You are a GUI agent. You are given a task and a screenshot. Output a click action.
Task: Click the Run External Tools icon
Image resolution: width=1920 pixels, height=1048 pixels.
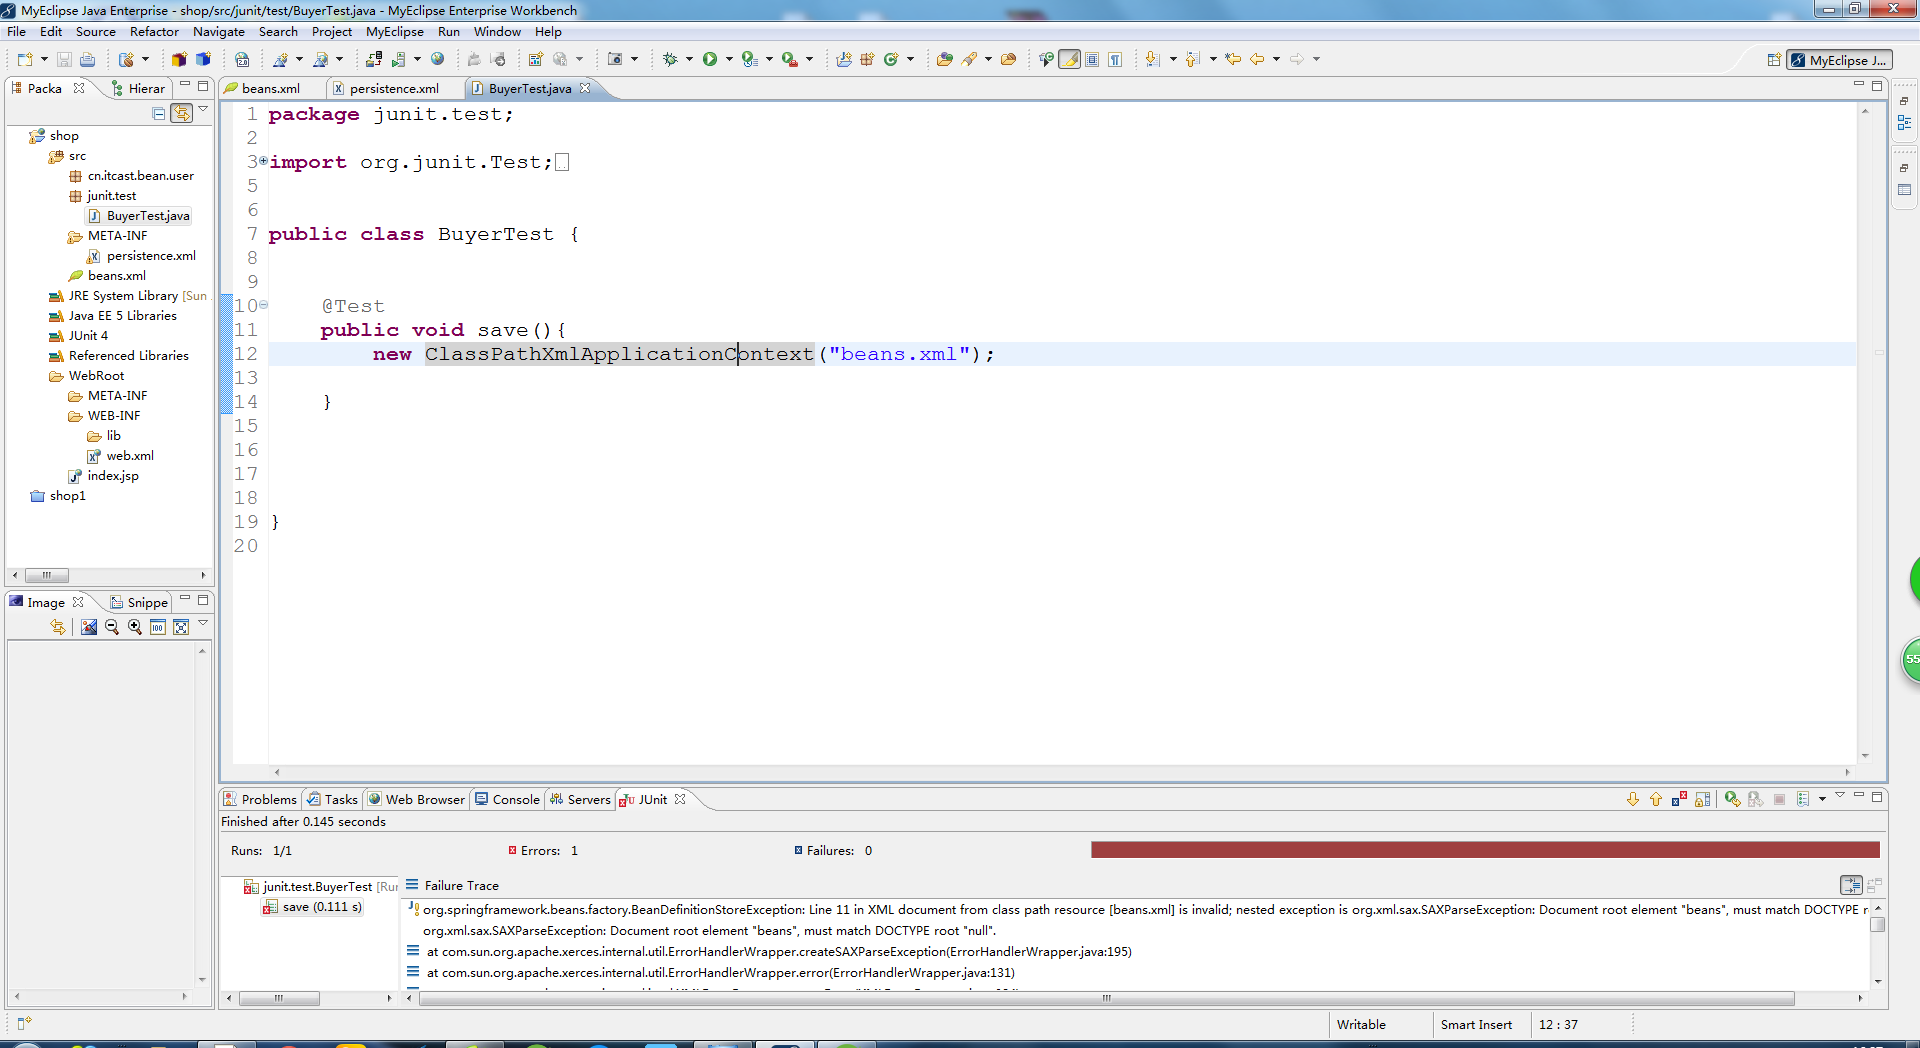coord(790,59)
